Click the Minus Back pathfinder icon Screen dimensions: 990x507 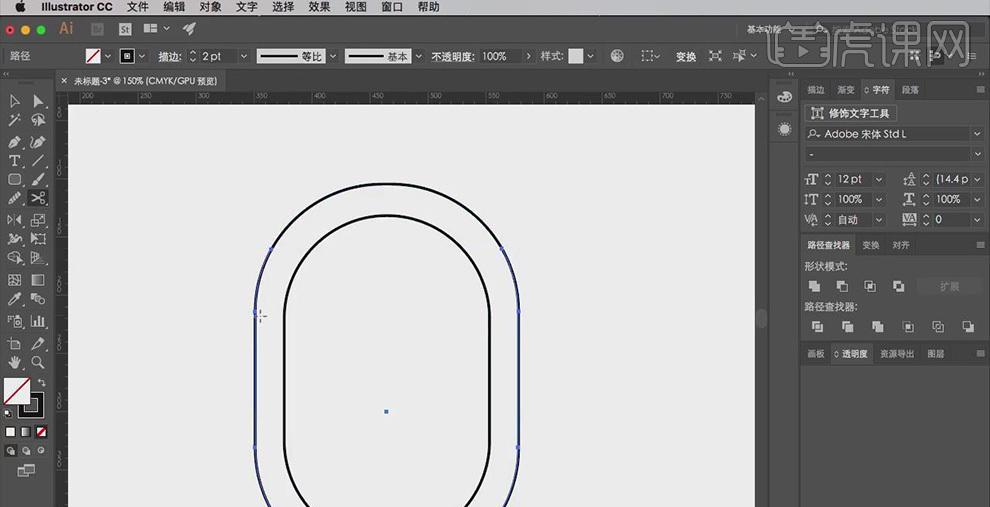(968, 326)
